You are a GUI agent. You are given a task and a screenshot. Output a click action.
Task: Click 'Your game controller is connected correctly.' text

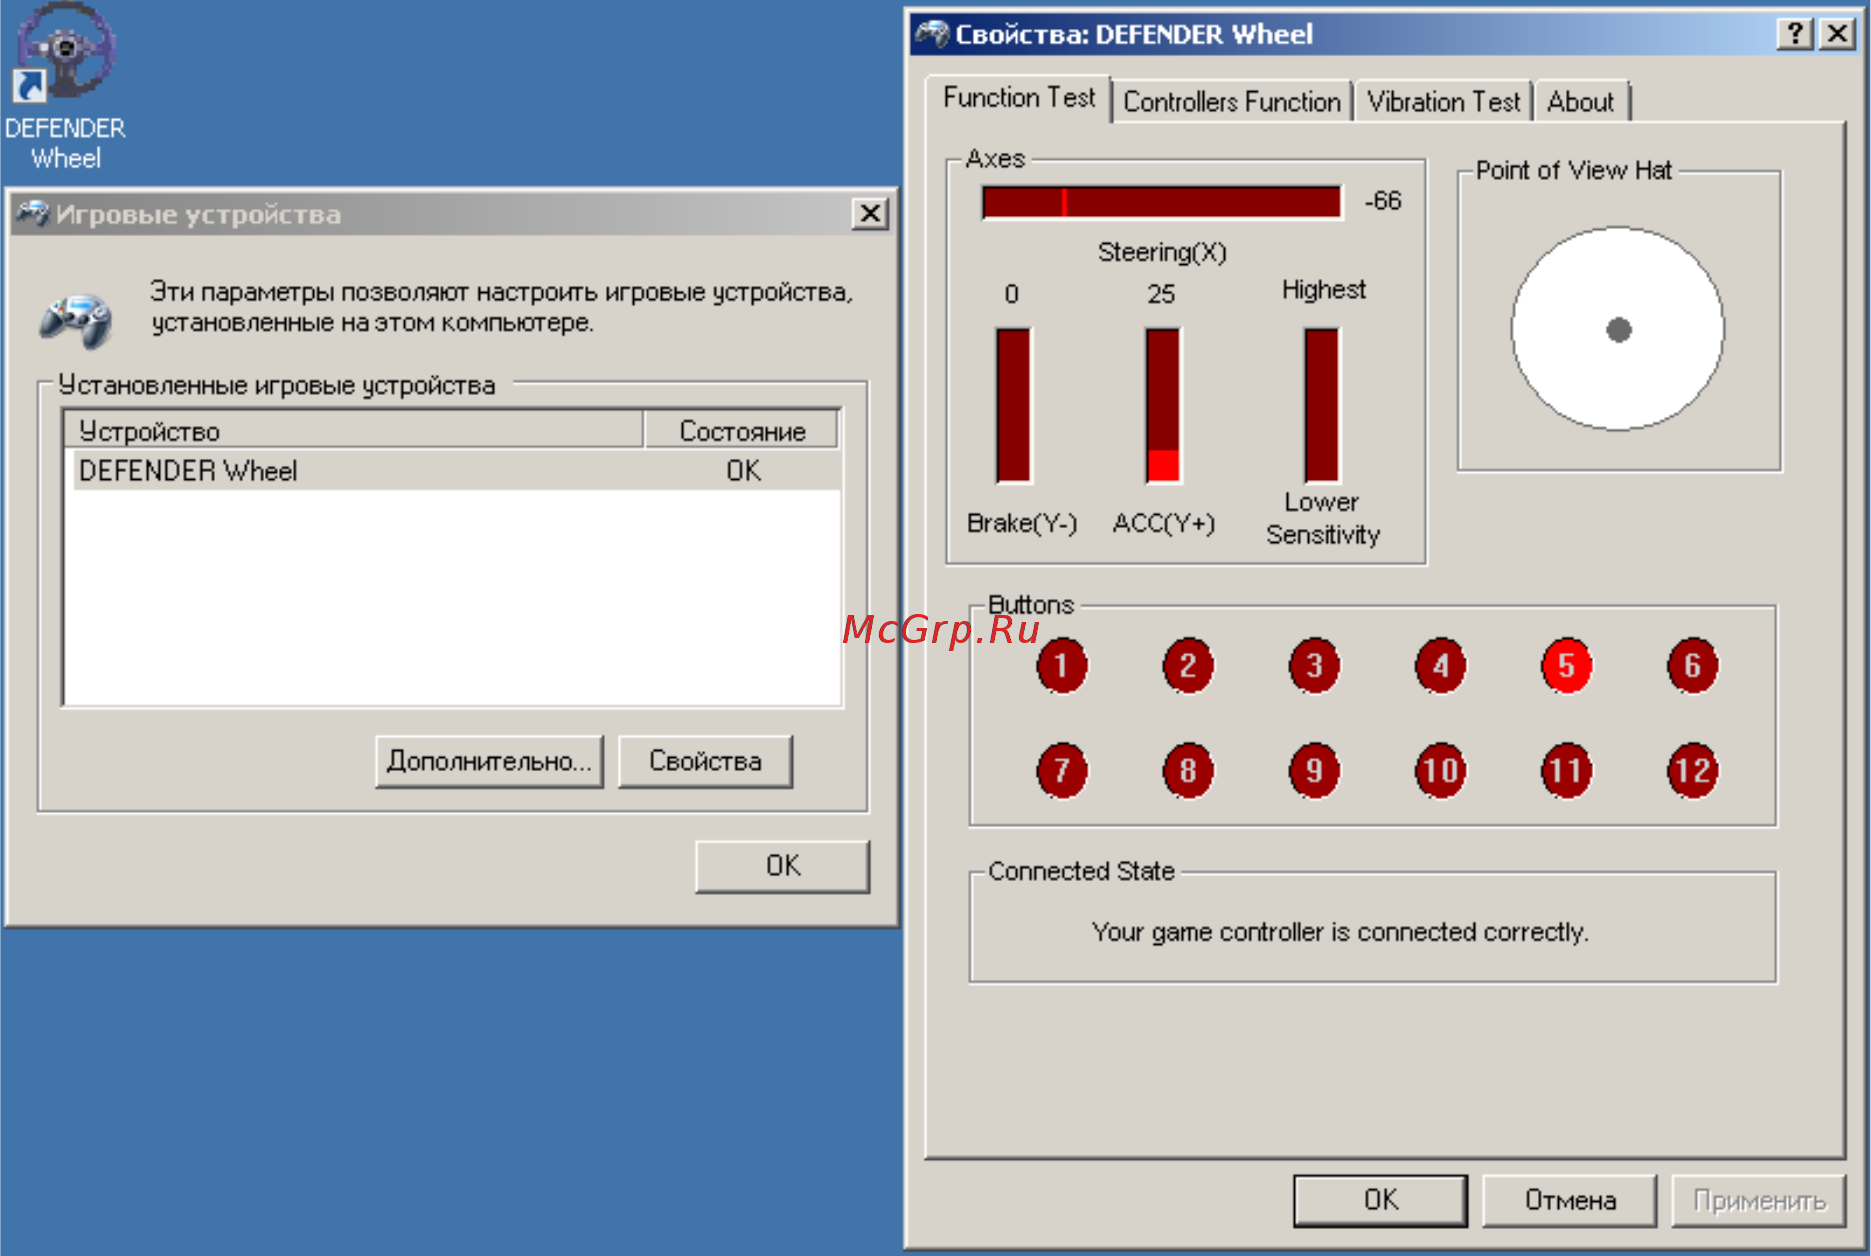[x=1340, y=932]
